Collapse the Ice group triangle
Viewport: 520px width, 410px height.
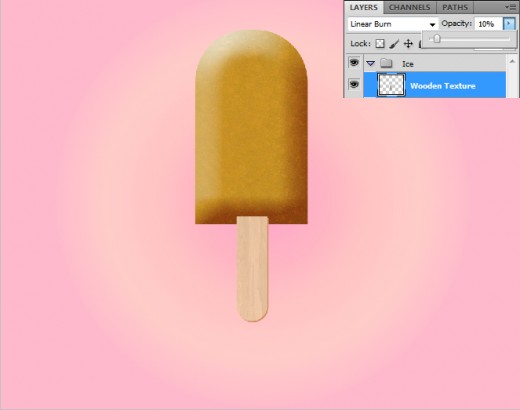coord(371,63)
